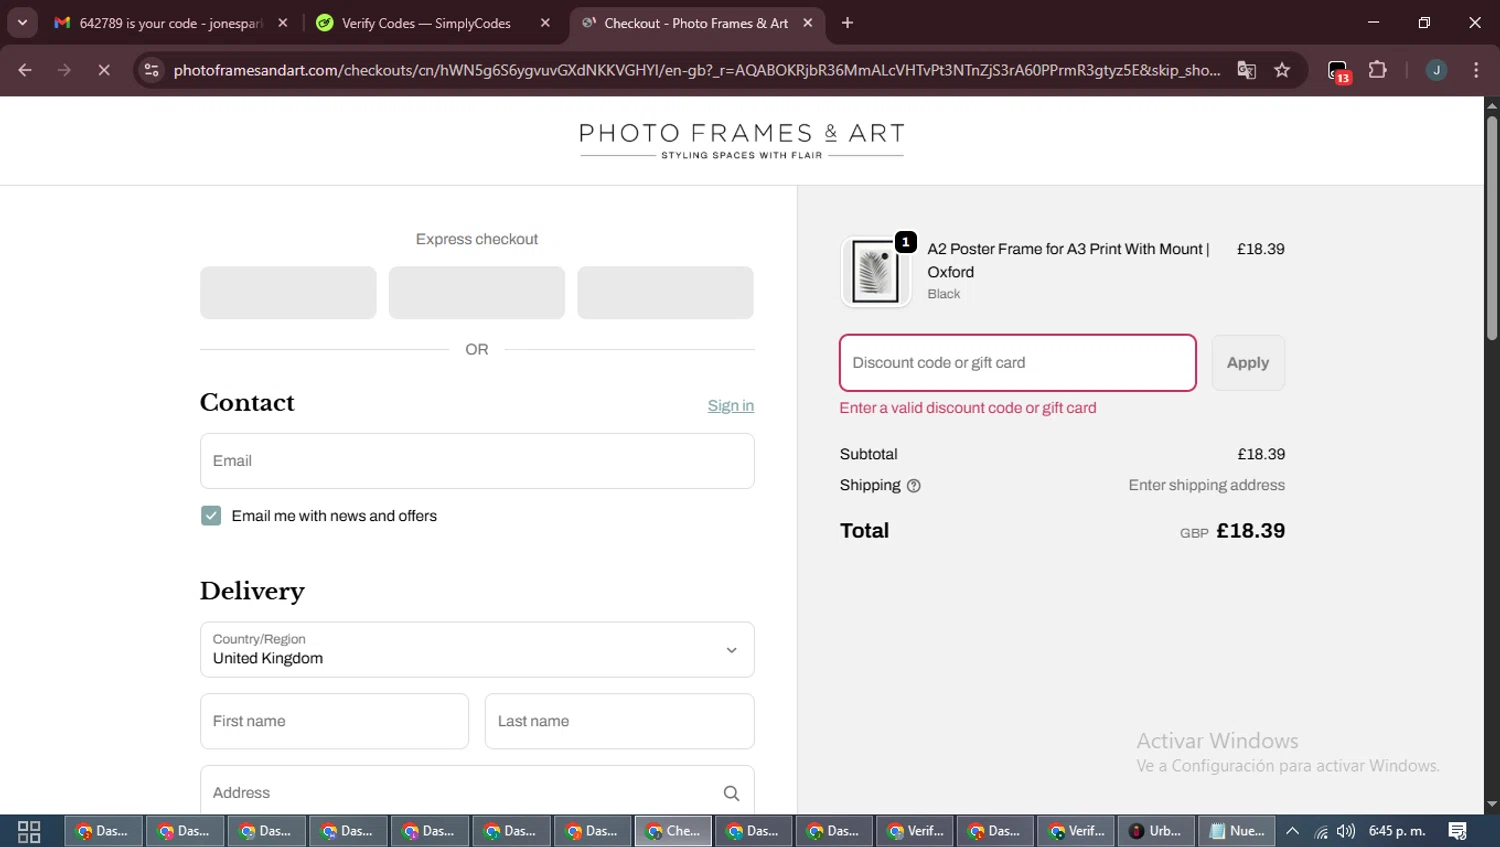Screen dimensions: 1500x847
Task: Open the 6:45 p. m. taskbar clock
Action: [x=1397, y=831]
